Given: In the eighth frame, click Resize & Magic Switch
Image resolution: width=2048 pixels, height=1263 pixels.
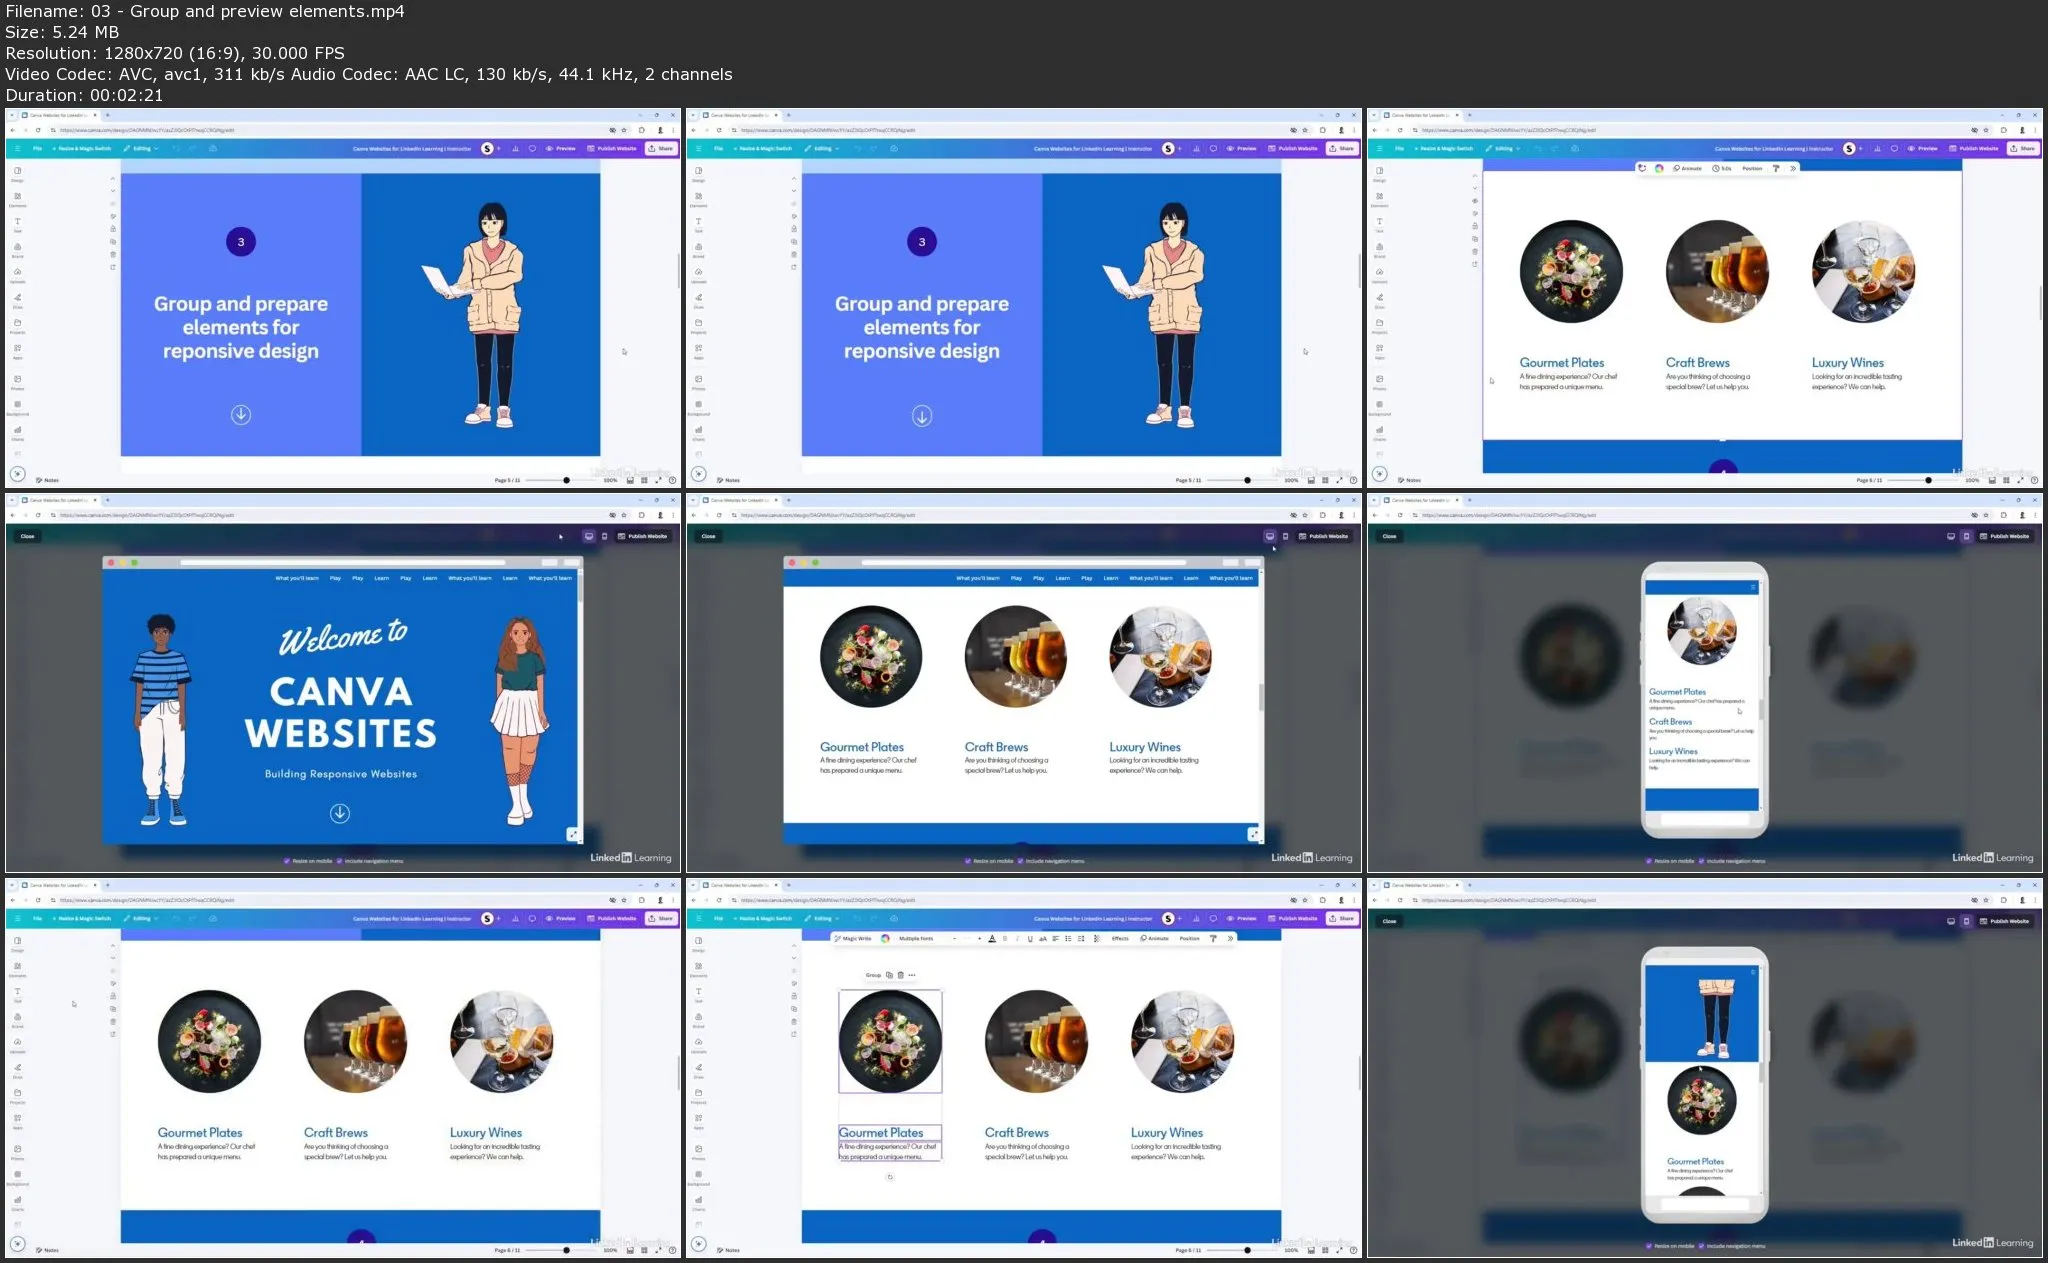Looking at the screenshot, I should click(x=763, y=918).
